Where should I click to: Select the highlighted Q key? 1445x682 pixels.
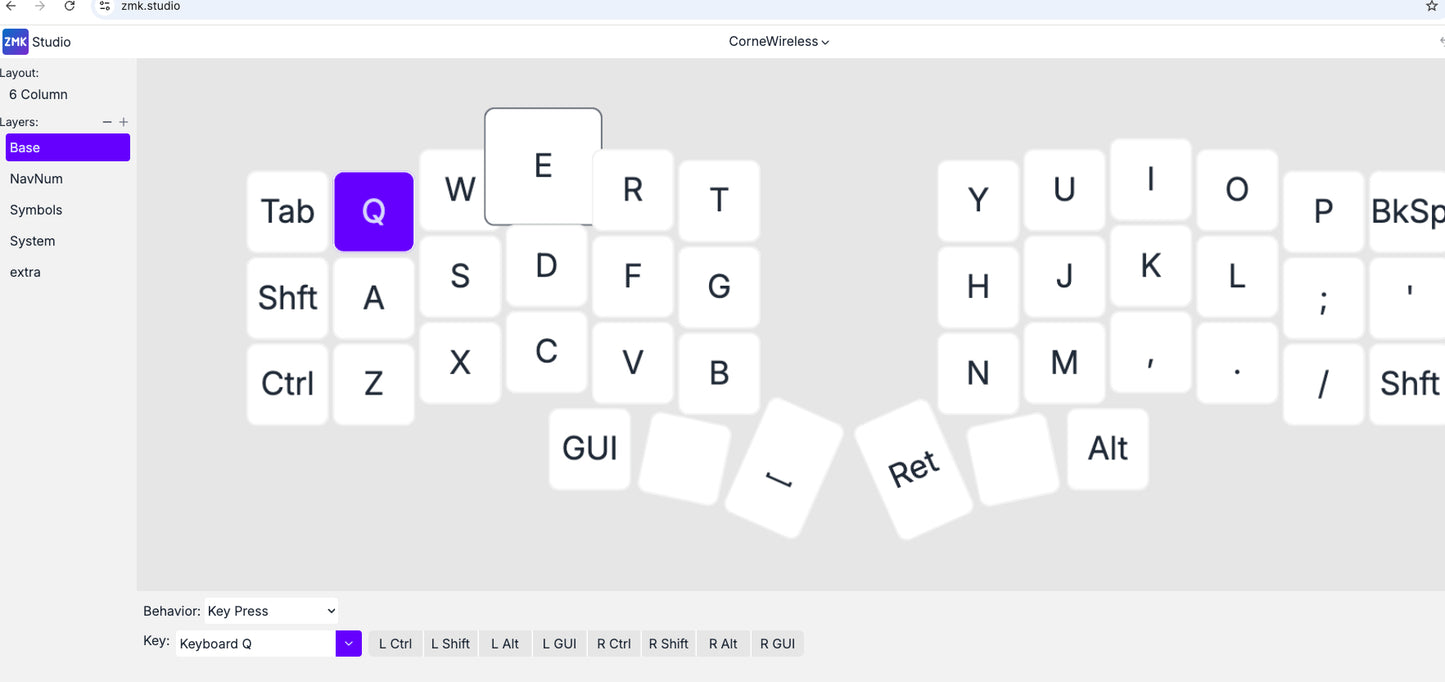pyautogui.click(x=373, y=211)
